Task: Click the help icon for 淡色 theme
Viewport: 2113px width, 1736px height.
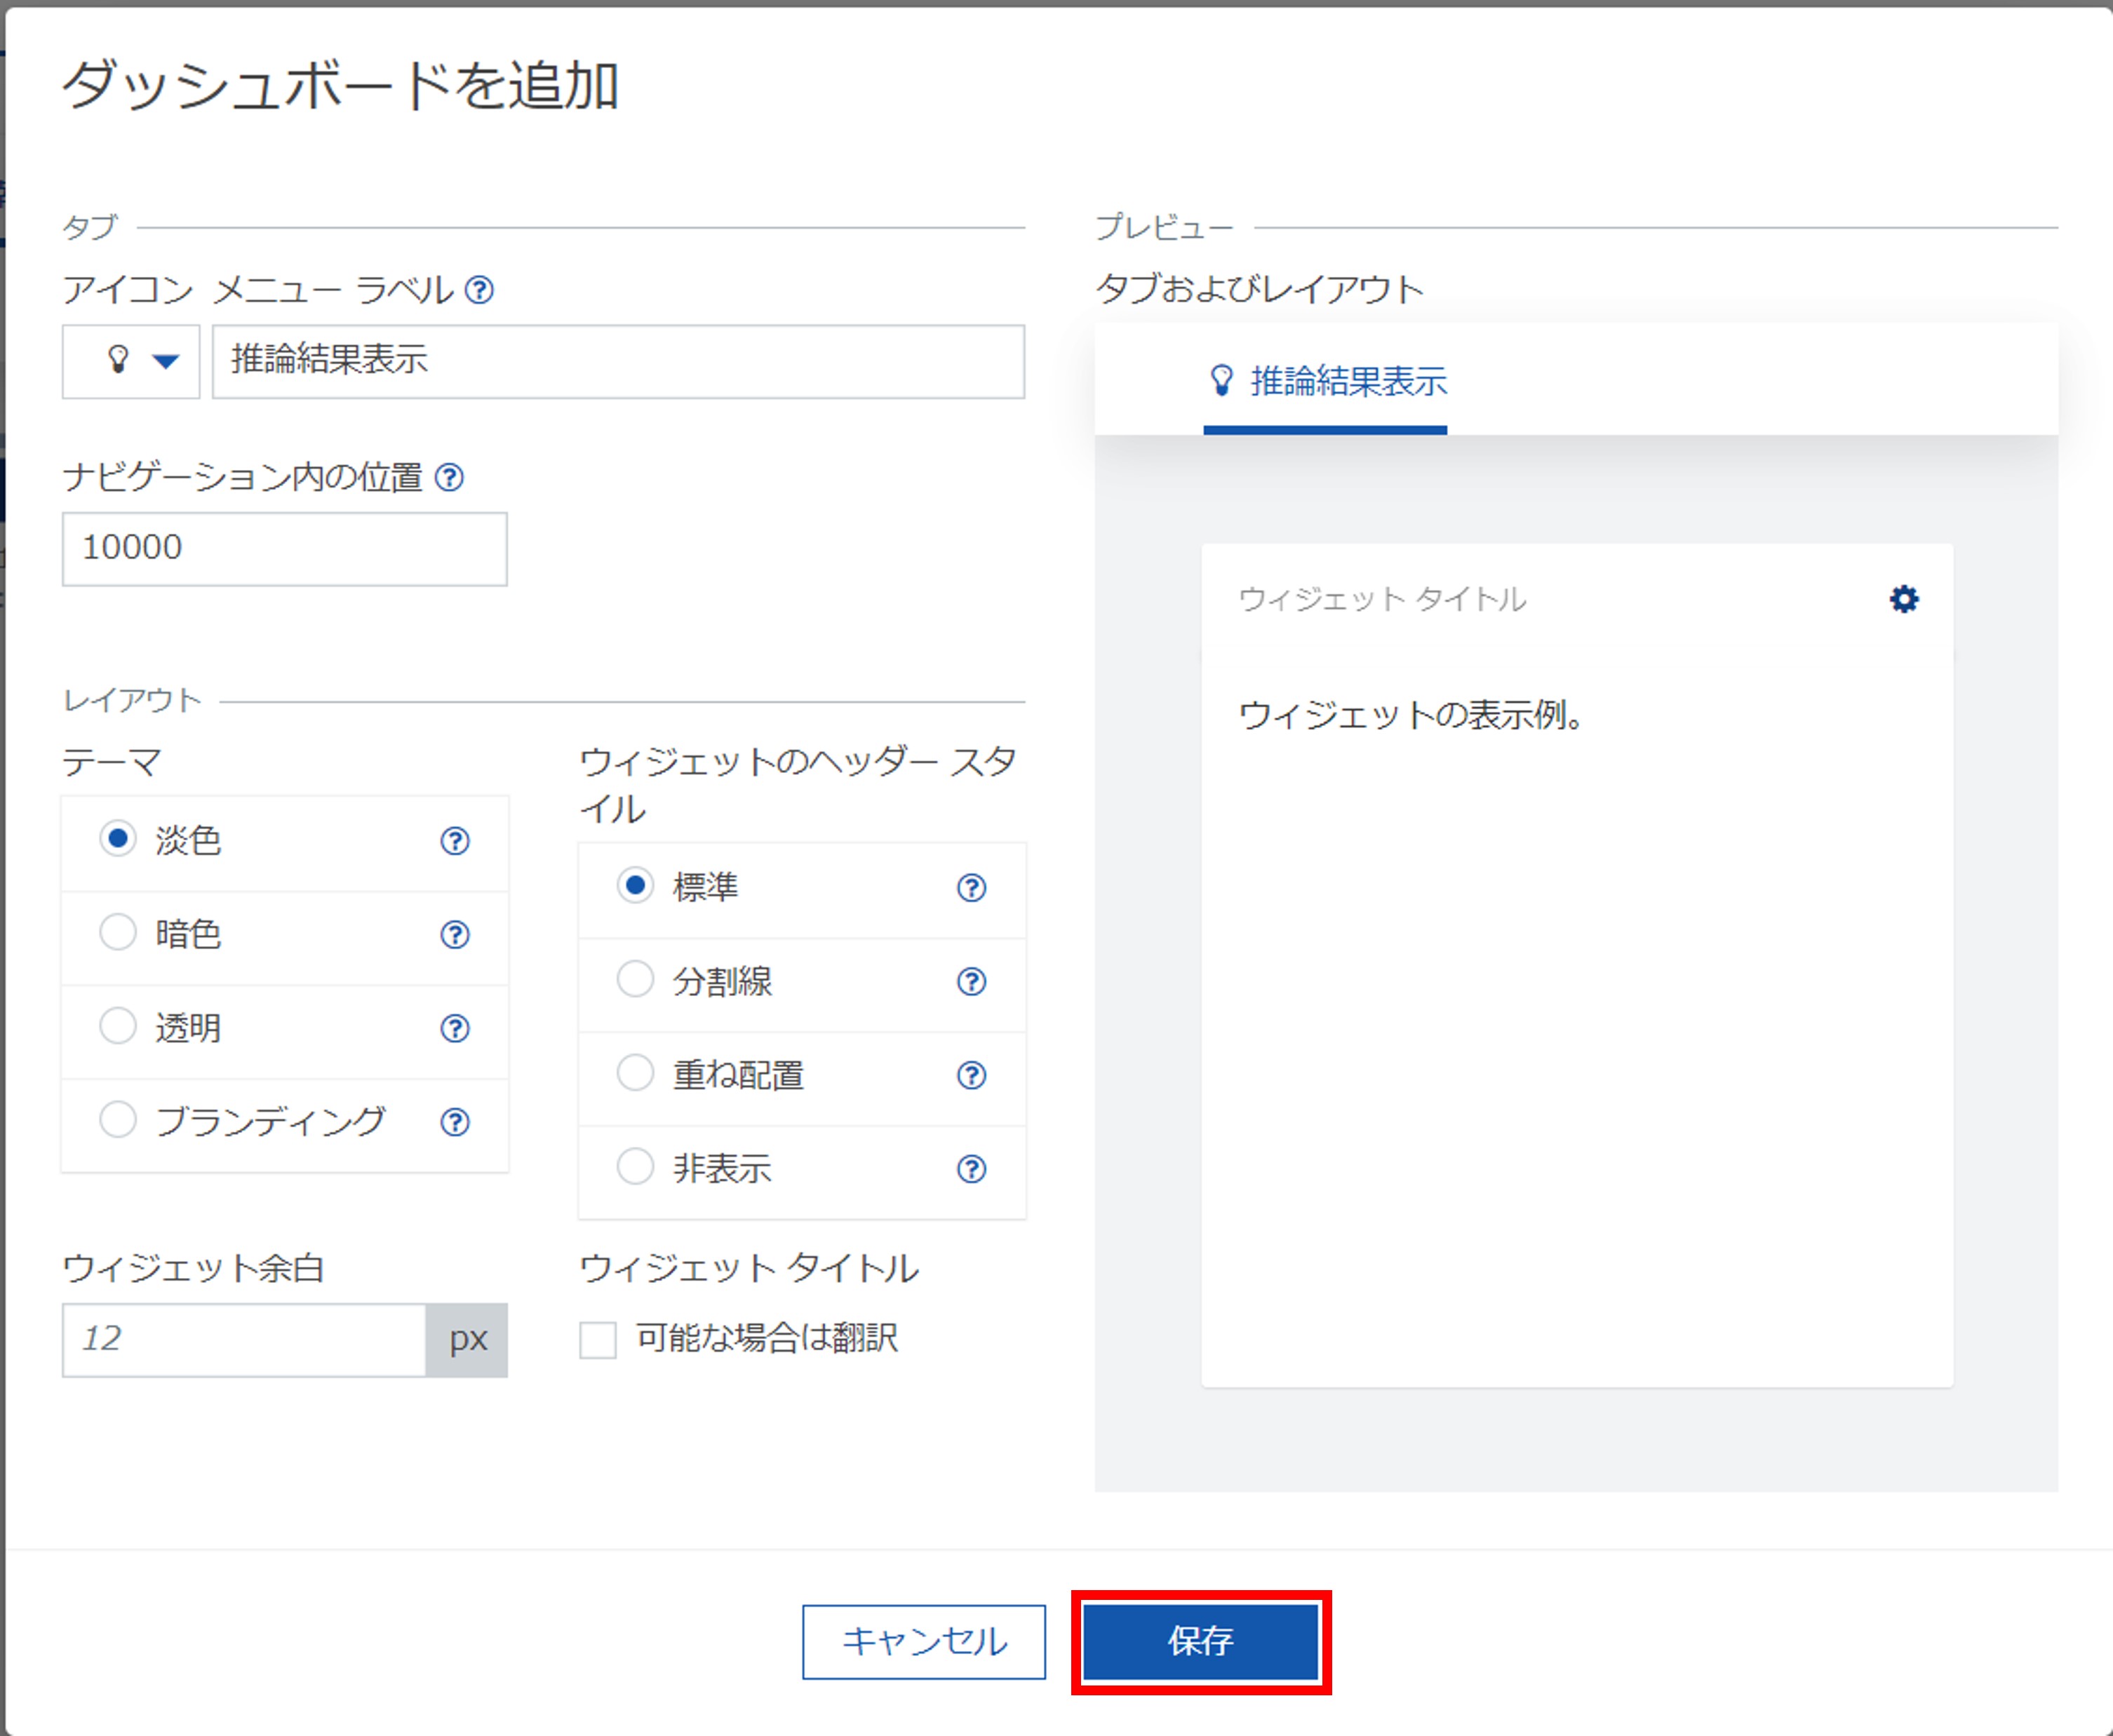Action: (x=455, y=841)
